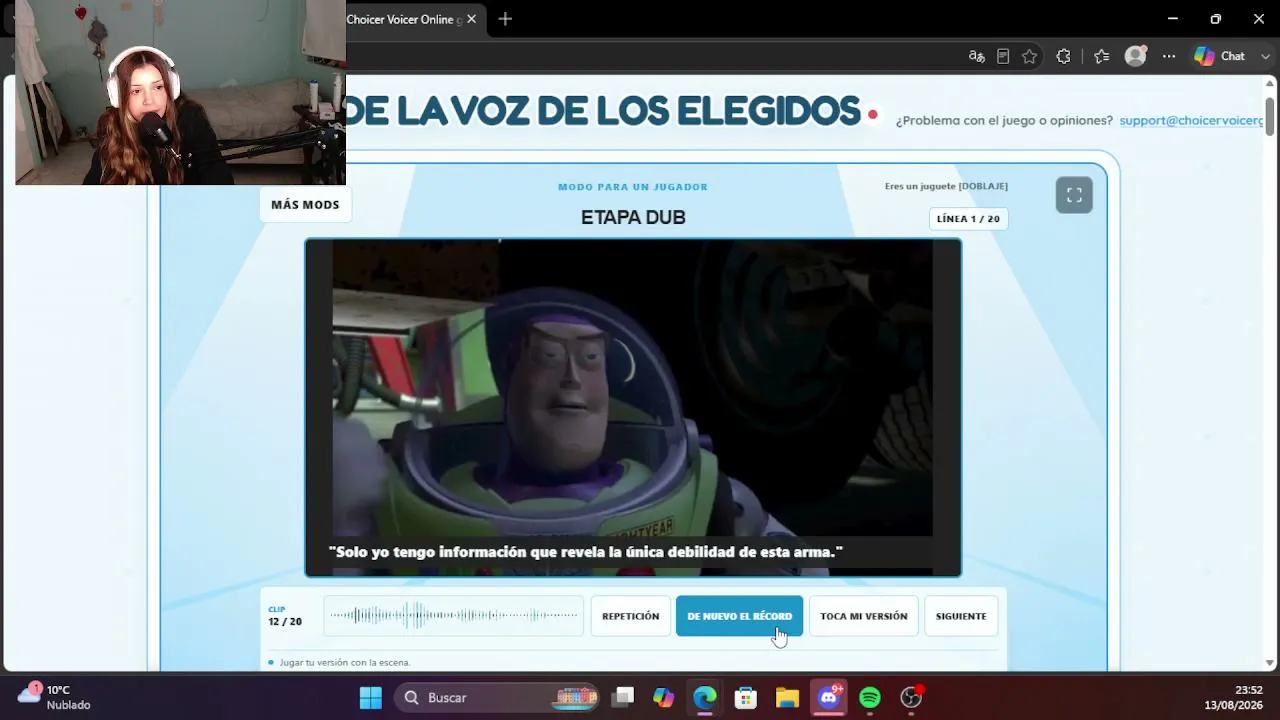Viewport: 1280px width, 720px height.
Task: Add page to favorites star
Action: point(1029,56)
